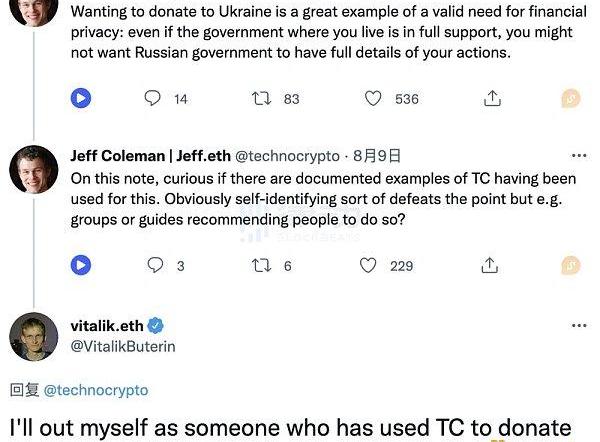Screen dimensions: 600x442
Task: Share the Ukraine donation tweet
Action: coord(491,98)
